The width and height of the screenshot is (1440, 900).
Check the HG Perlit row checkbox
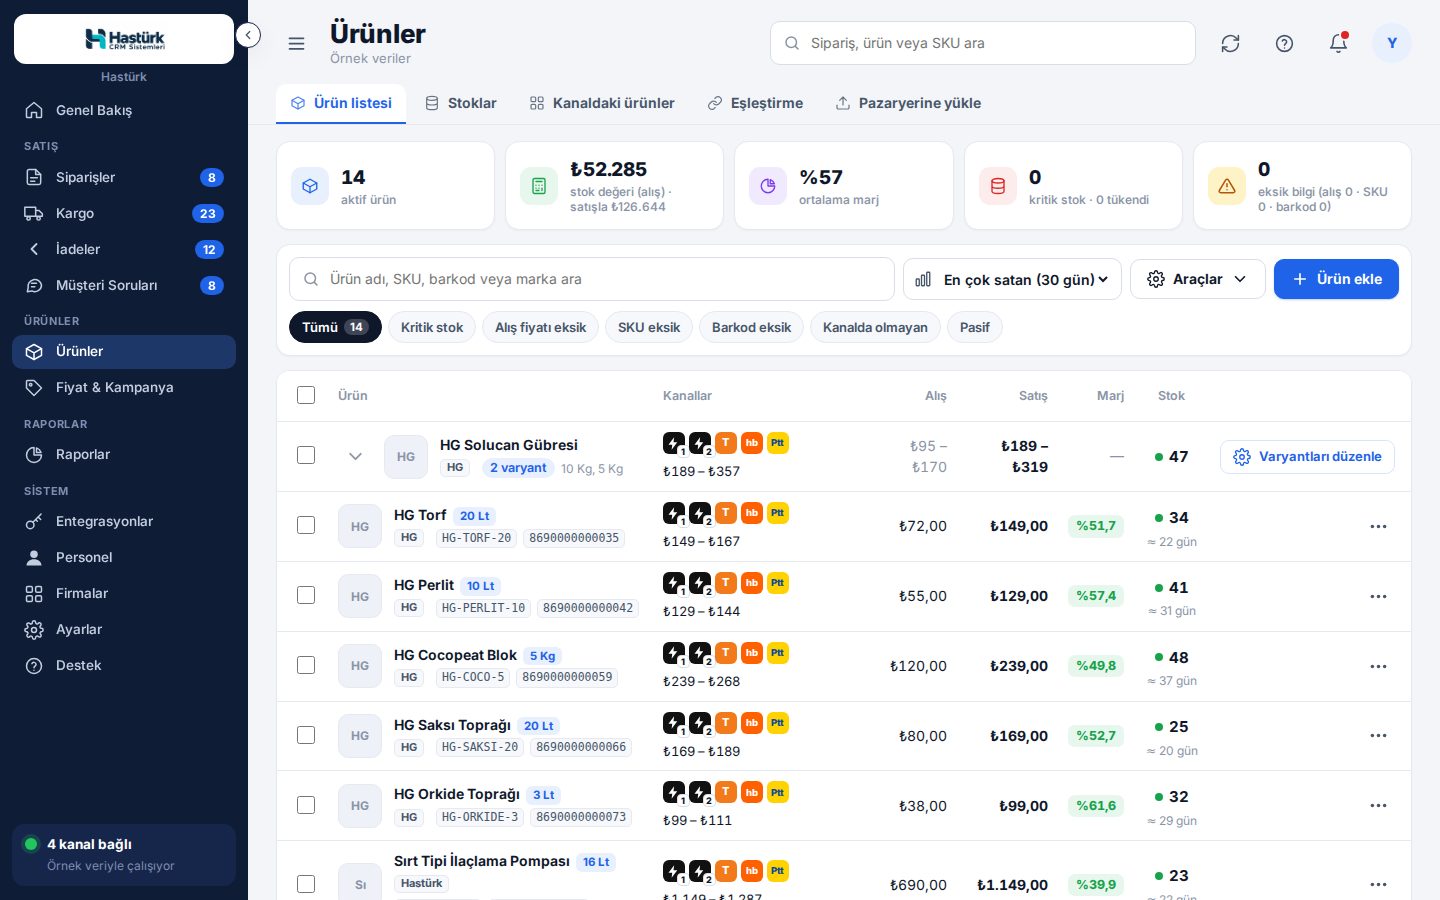306,595
